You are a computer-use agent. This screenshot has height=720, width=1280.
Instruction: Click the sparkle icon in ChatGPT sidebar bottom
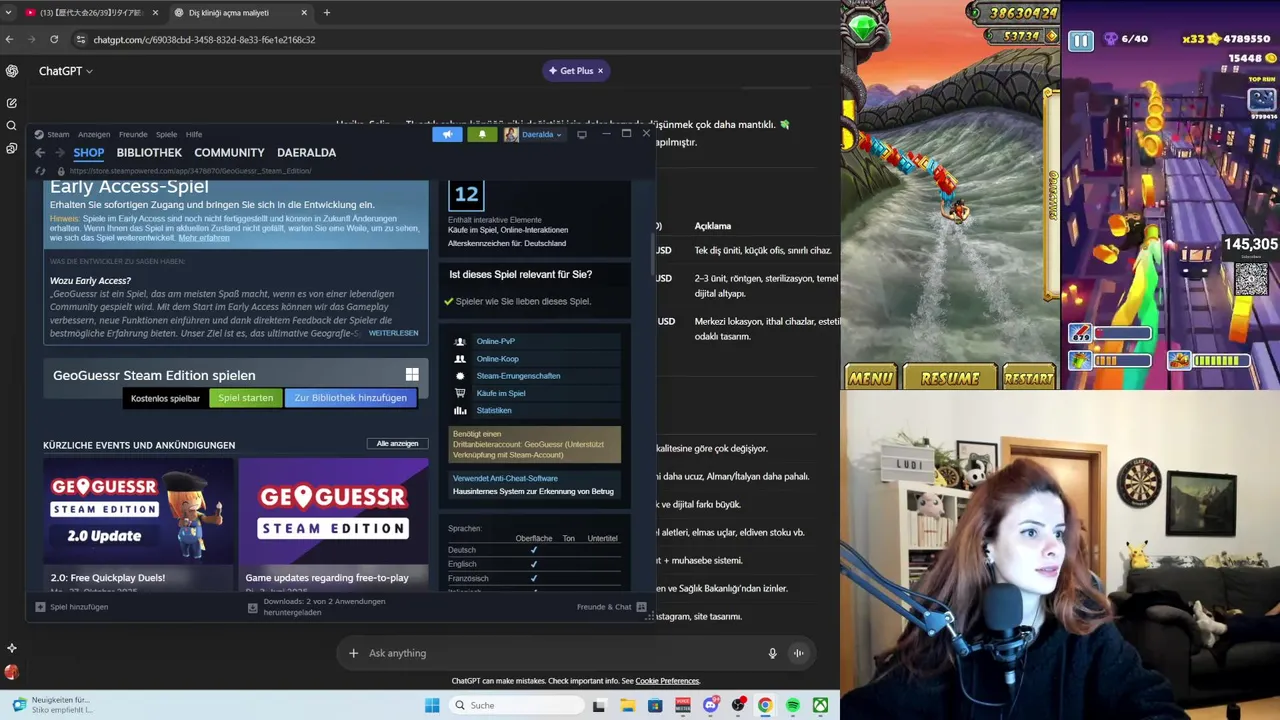[12, 648]
